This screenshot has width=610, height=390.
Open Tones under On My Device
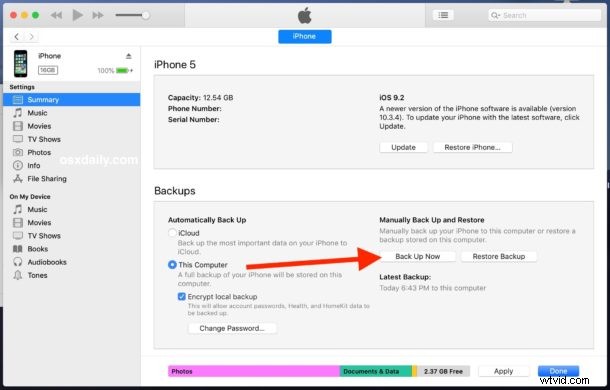[x=72, y=276]
